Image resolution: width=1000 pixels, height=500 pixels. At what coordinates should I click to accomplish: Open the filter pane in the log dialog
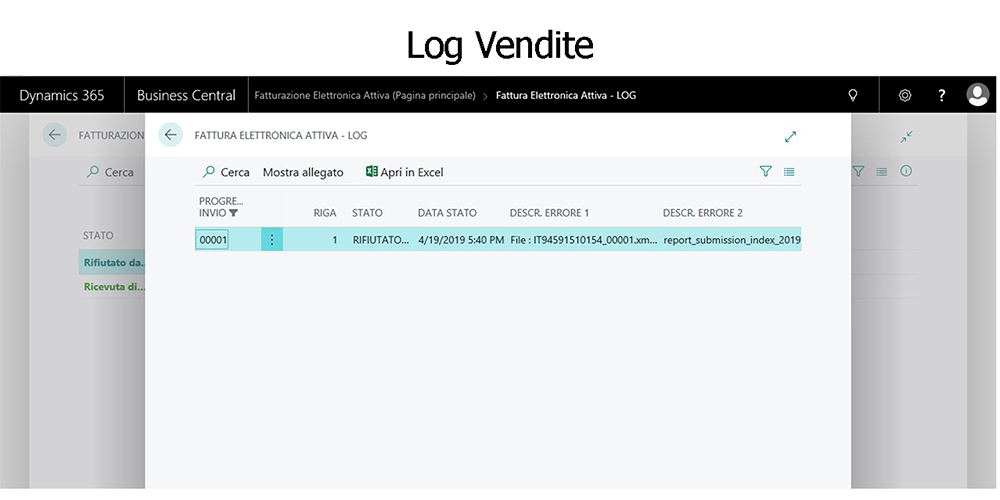click(x=765, y=172)
